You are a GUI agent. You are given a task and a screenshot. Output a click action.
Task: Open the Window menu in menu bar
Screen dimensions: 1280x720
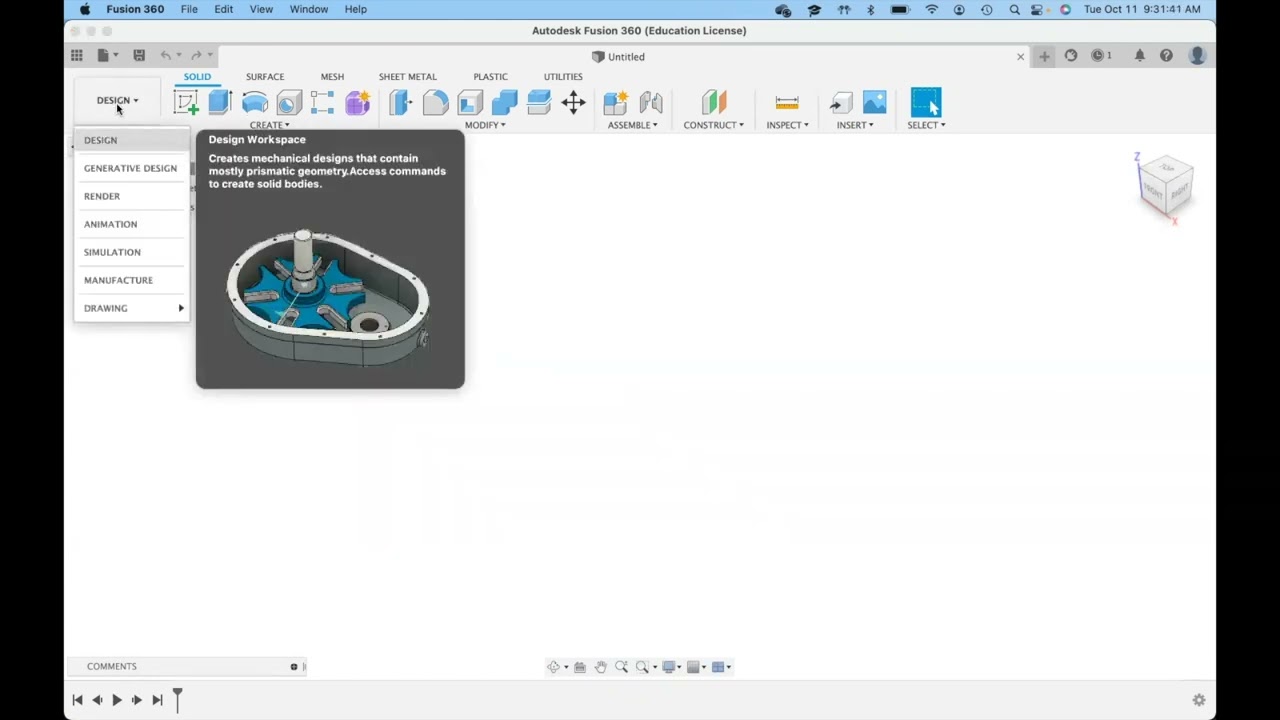[x=309, y=9]
